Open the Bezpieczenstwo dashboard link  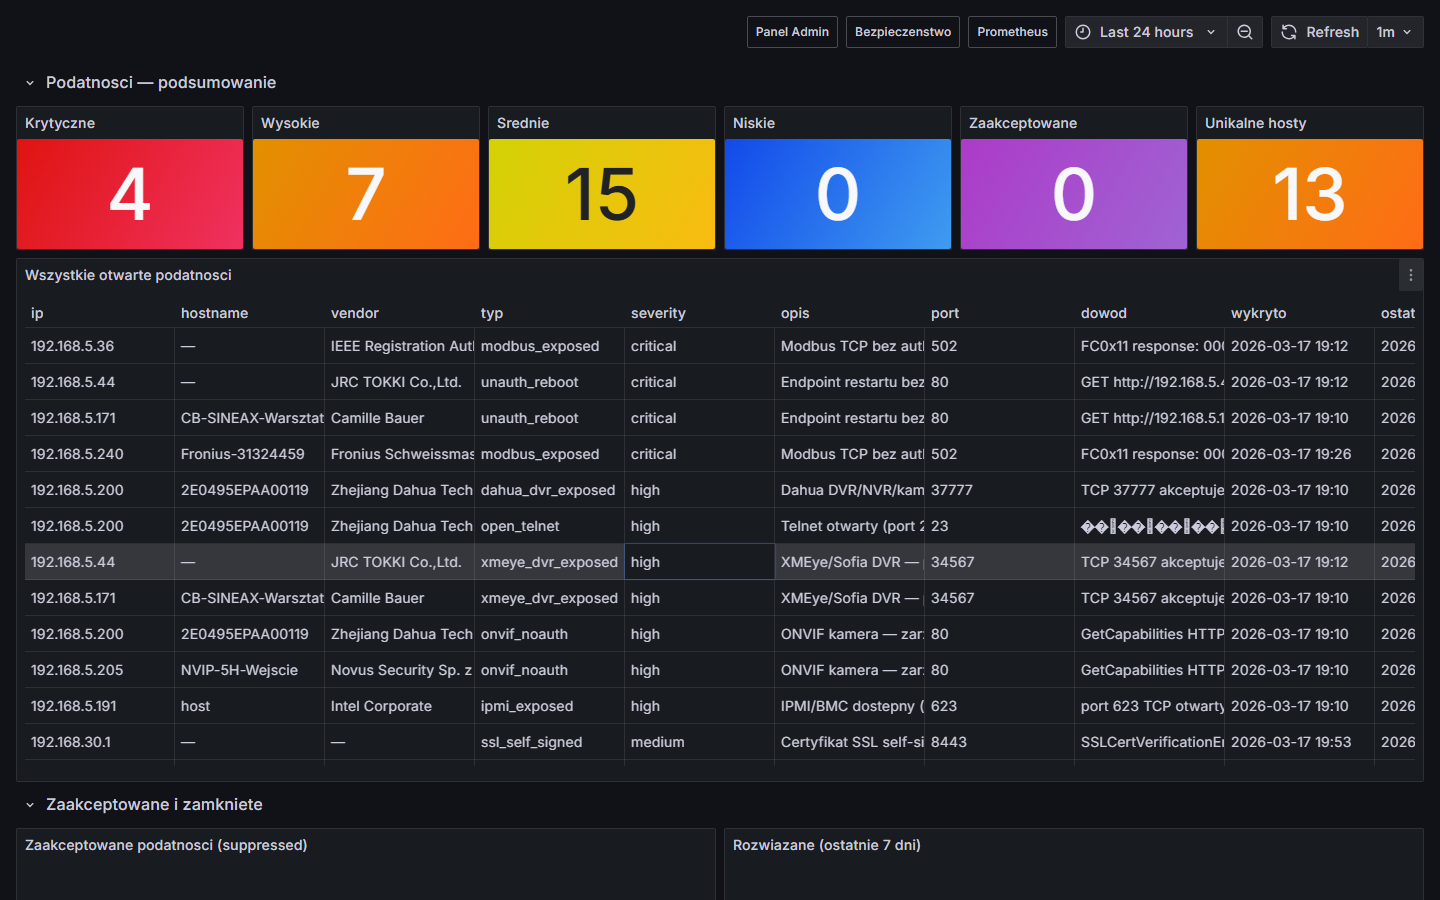(x=902, y=32)
